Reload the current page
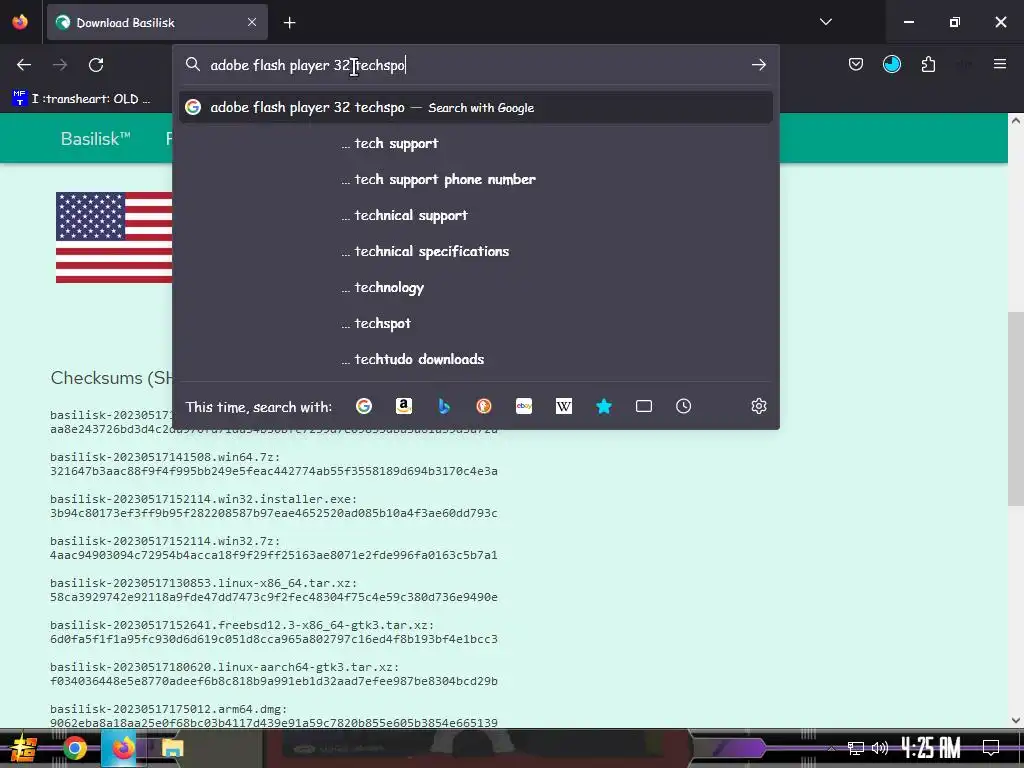1024x768 pixels. point(96,65)
